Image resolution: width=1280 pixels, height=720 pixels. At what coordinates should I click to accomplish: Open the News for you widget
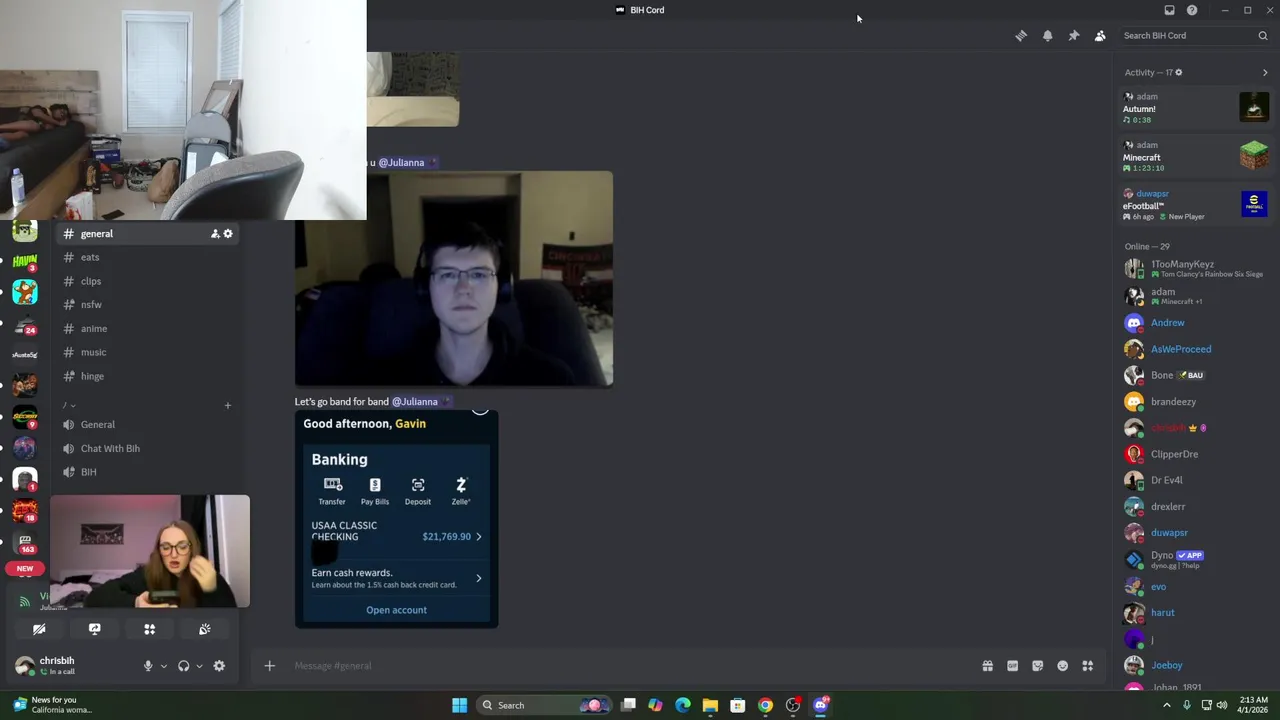pyautogui.click(x=50, y=705)
